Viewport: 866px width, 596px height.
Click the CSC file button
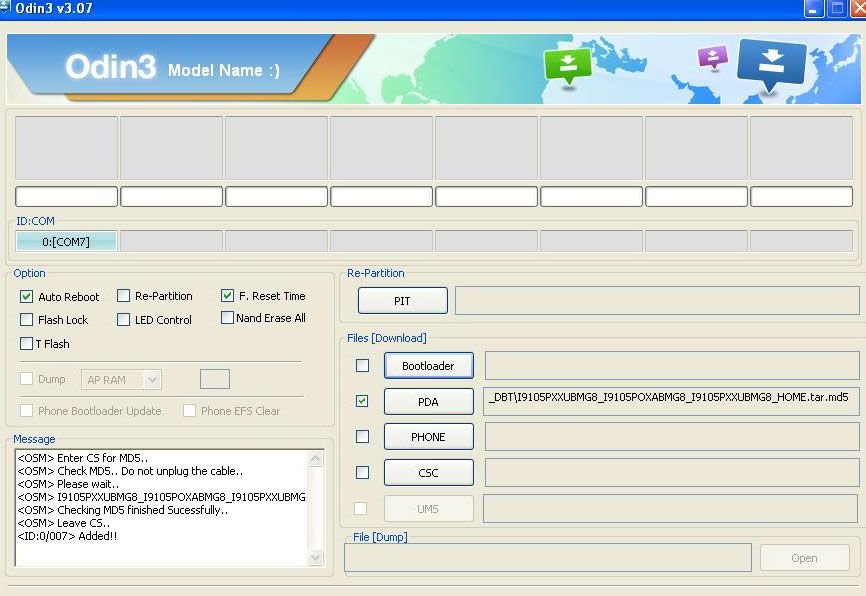coord(429,473)
